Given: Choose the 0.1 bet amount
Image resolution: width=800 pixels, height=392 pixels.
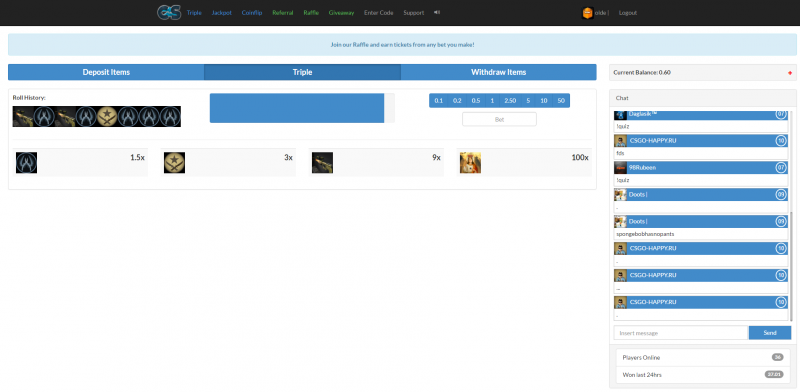Looking at the screenshot, I should coord(439,101).
